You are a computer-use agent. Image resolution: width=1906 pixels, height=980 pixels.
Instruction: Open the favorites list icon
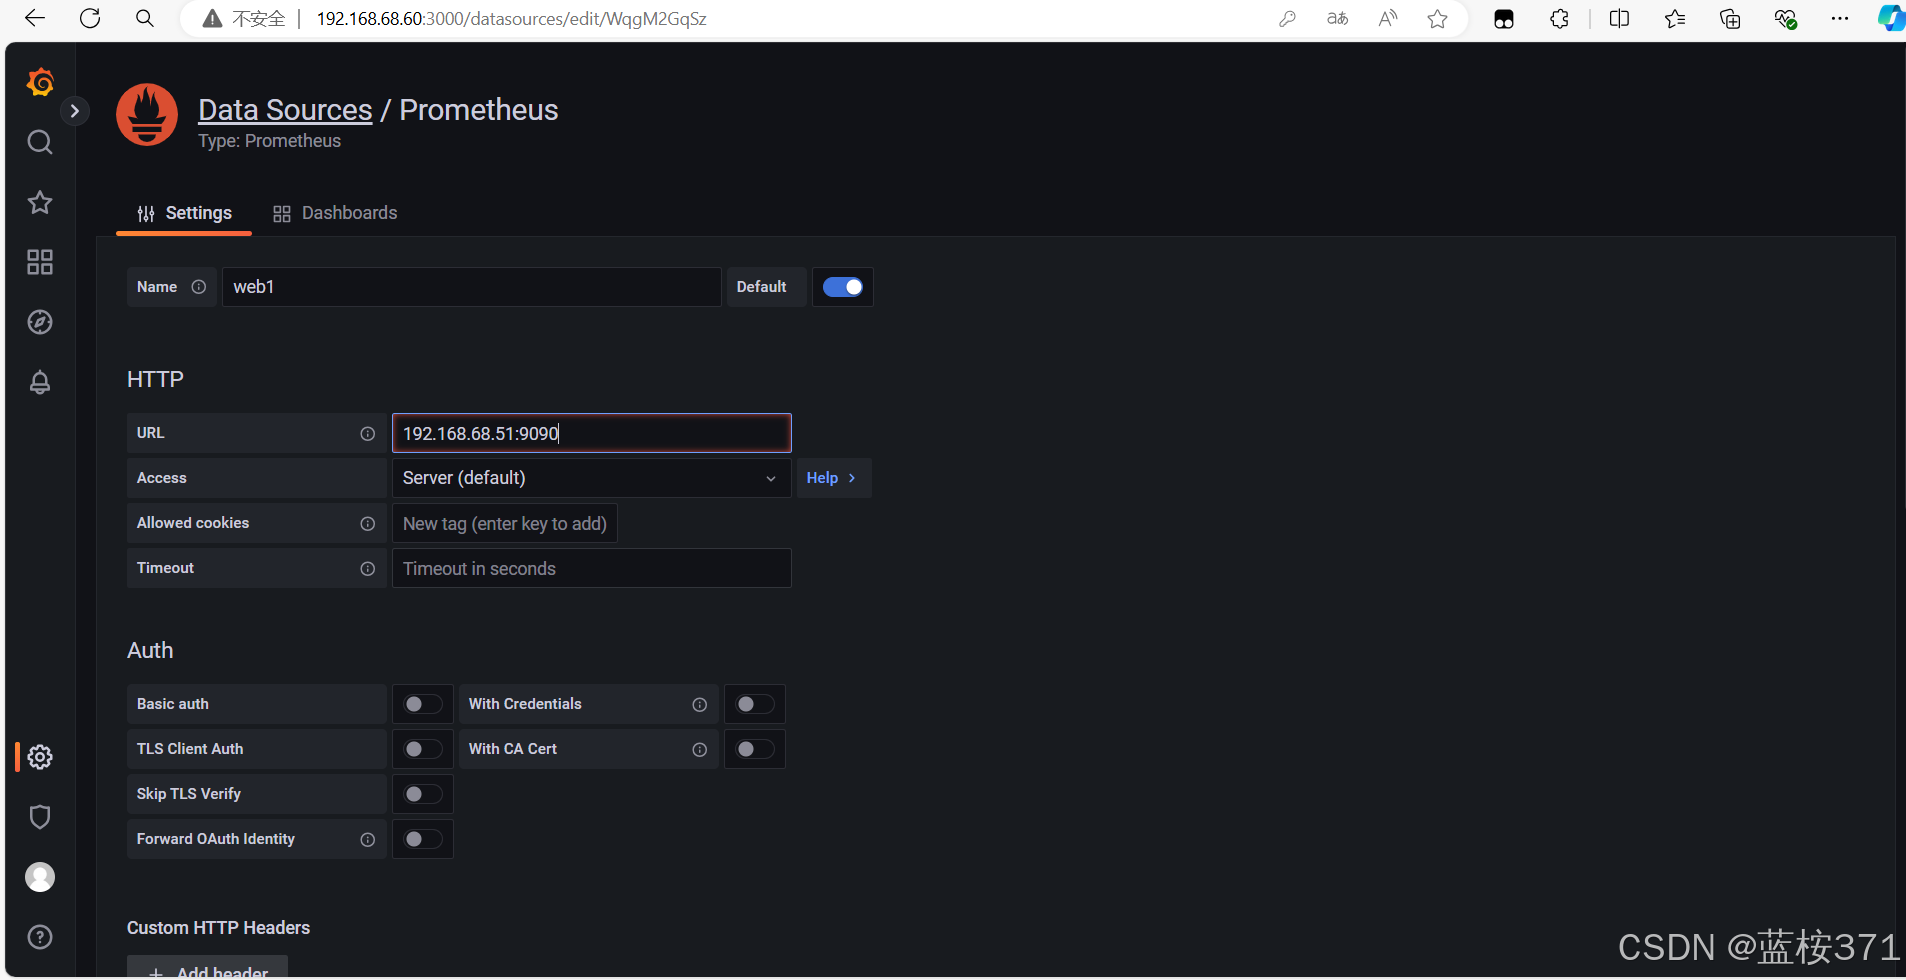[1675, 19]
